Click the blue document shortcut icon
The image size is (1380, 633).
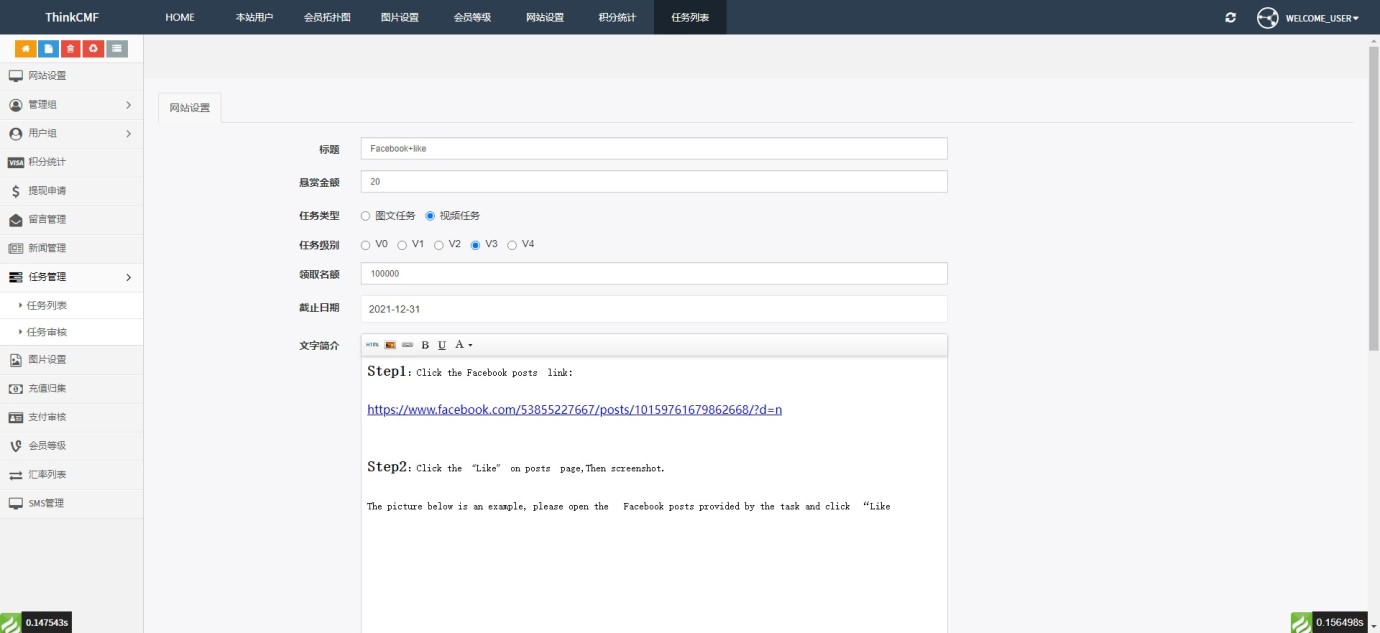click(48, 48)
